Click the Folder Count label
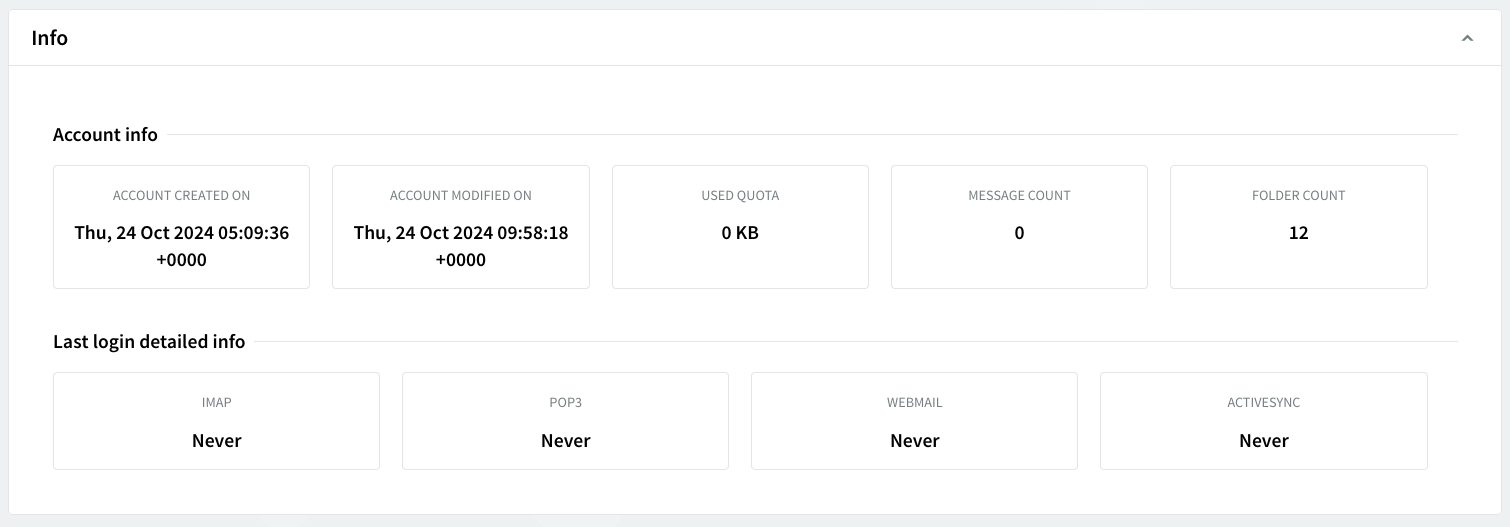 point(1298,196)
